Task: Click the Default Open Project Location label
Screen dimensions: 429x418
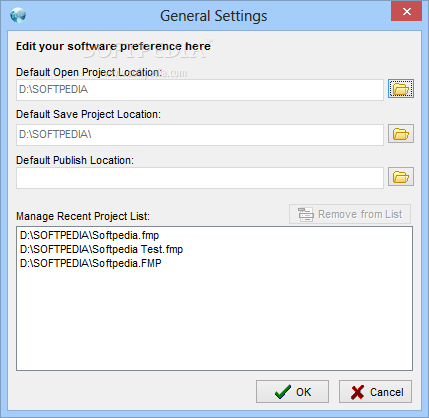Action: point(89,72)
